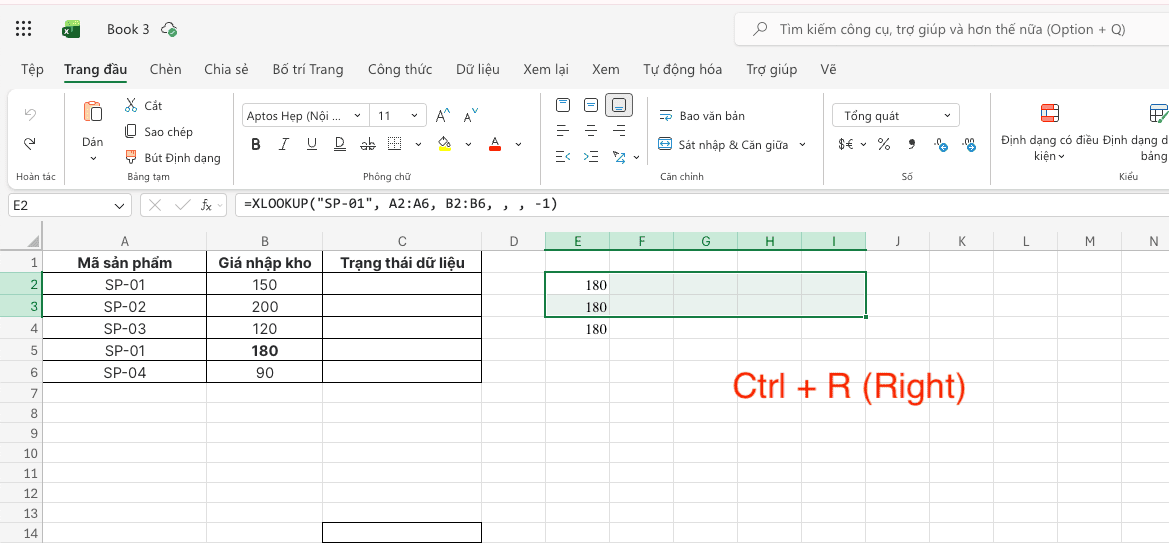
Task: Center text horizontally
Action: pyautogui.click(x=590, y=131)
